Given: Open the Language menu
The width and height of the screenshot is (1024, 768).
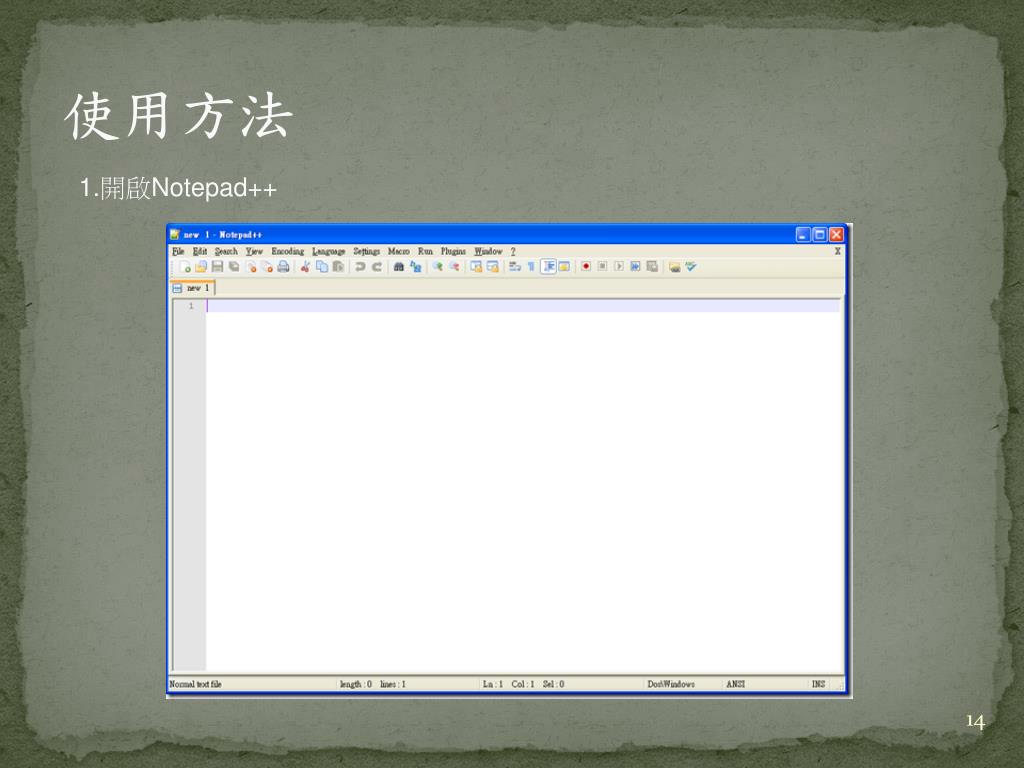Looking at the screenshot, I should click(328, 251).
